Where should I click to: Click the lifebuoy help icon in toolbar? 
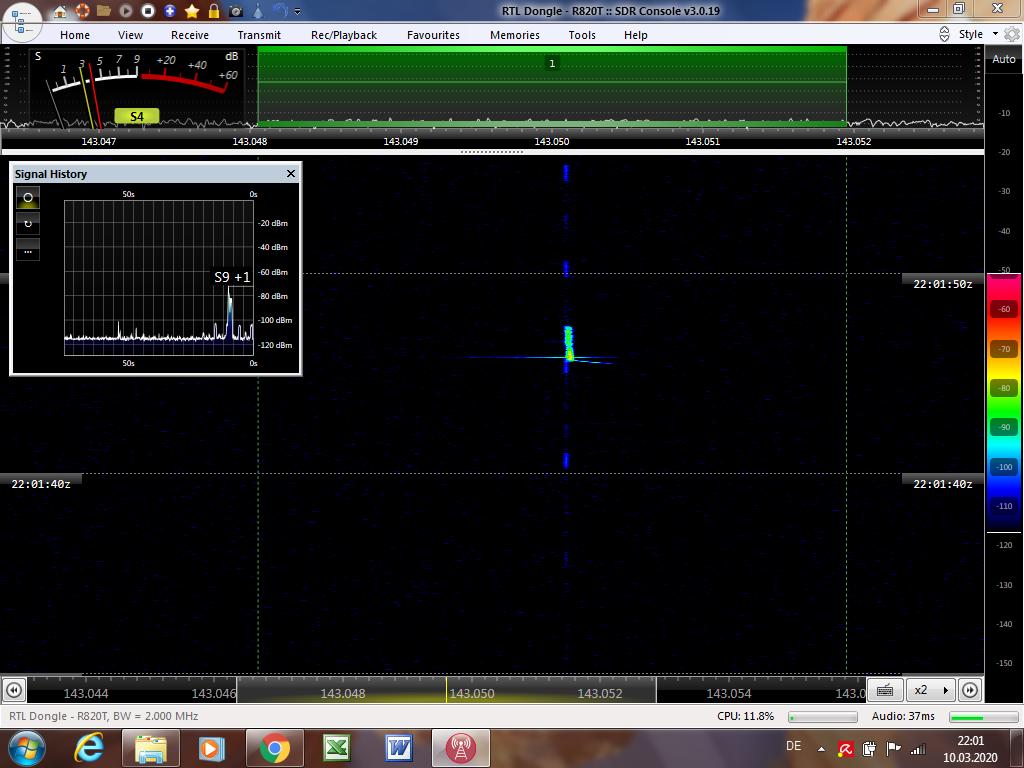[x=82, y=11]
